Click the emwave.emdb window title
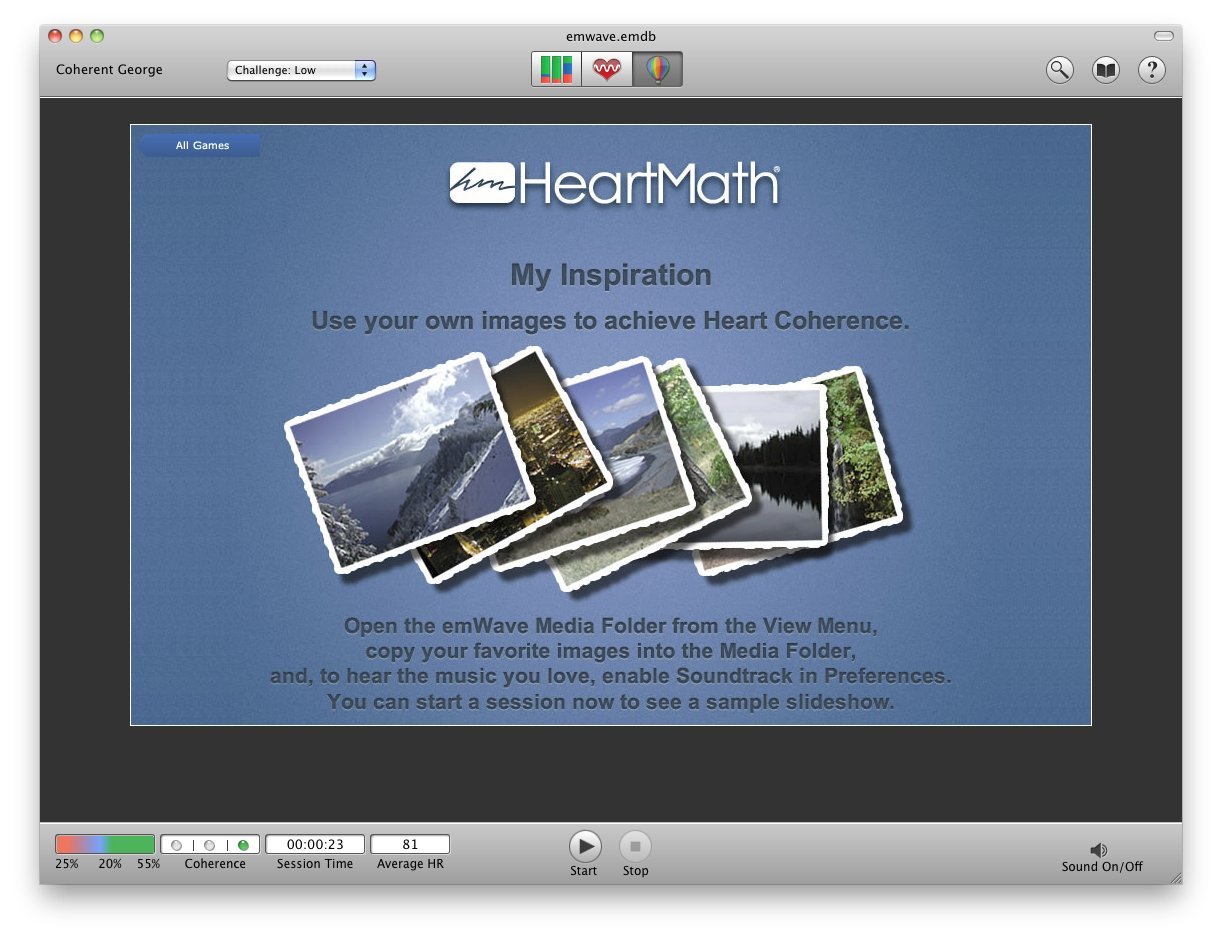Viewport: 1222px width, 939px height. click(611, 36)
